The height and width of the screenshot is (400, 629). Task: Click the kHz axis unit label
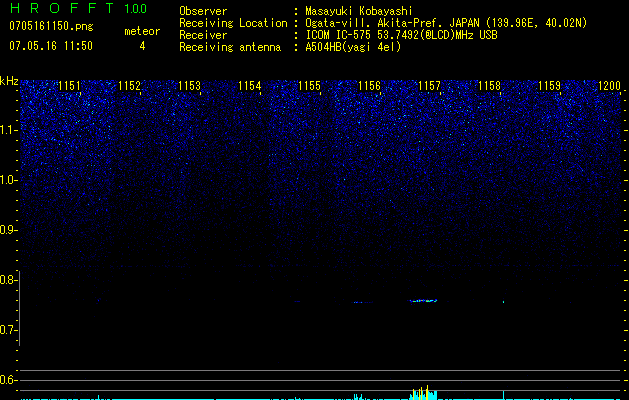(9, 81)
